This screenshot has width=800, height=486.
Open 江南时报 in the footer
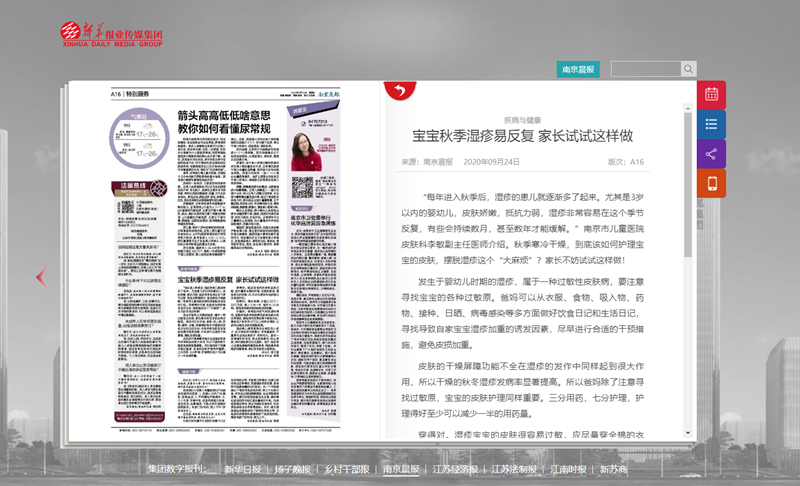[x=568, y=469]
